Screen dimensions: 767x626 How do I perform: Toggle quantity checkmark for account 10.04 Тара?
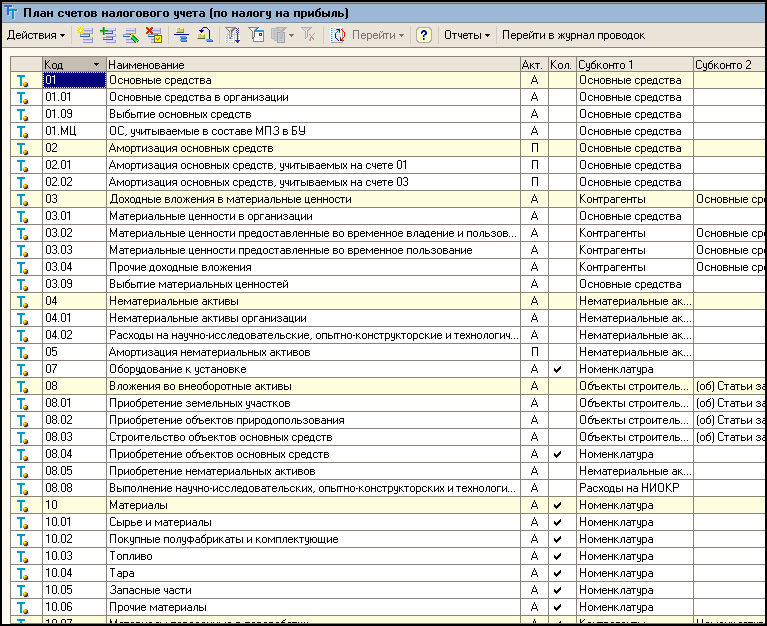[558, 574]
